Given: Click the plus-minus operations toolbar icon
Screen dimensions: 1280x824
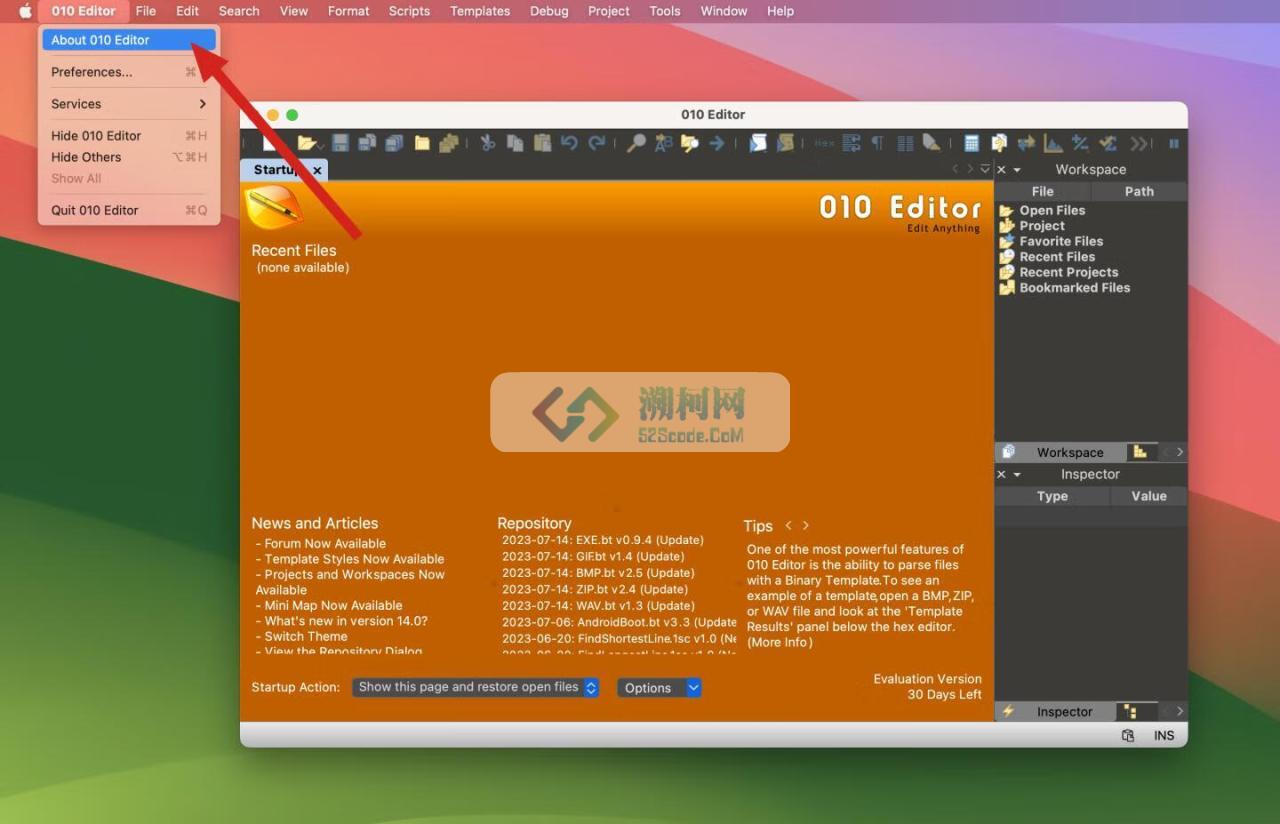Looking at the screenshot, I should coord(1080,143).
